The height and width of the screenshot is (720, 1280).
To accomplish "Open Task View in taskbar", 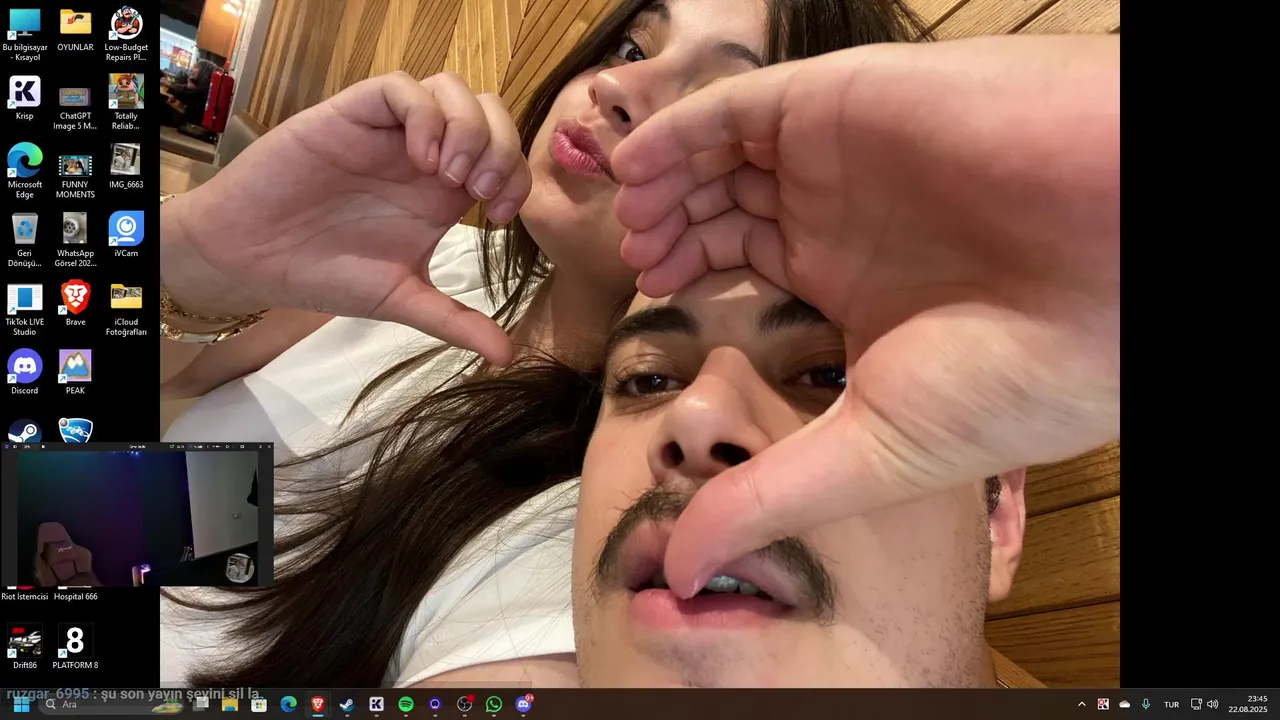I will (200, 704).
